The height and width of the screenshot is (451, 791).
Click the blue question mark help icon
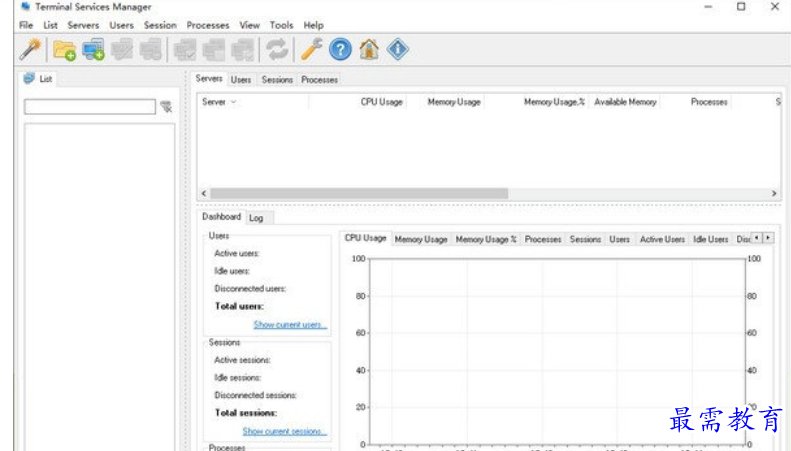(341, 49)
